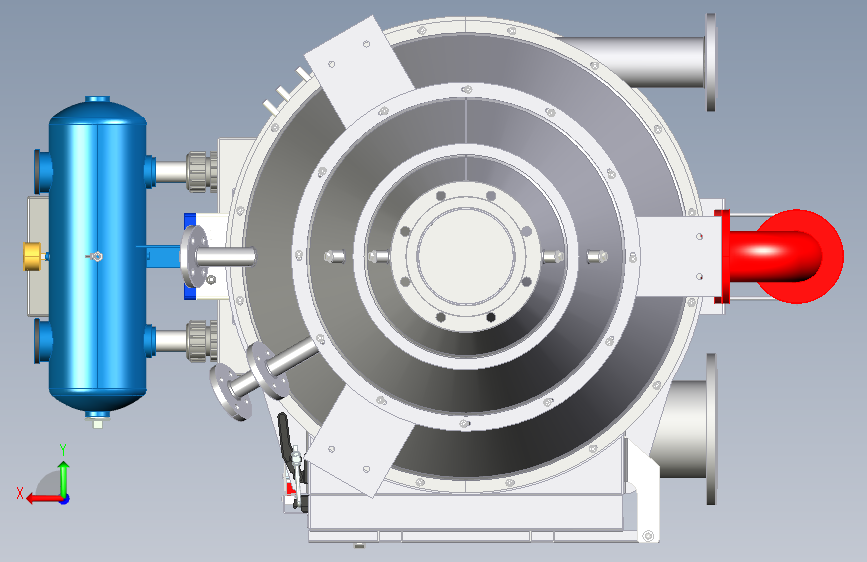The height and width of the screenshot is (562, 867).
Task: Select the lower gray union coupling by the tank
Action: point(201,340)
